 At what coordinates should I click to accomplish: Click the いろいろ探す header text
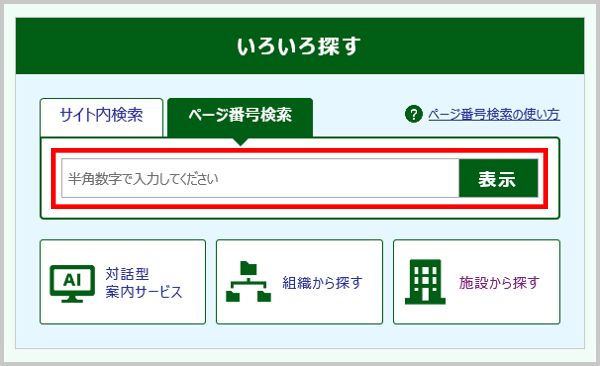pos(299,46)
